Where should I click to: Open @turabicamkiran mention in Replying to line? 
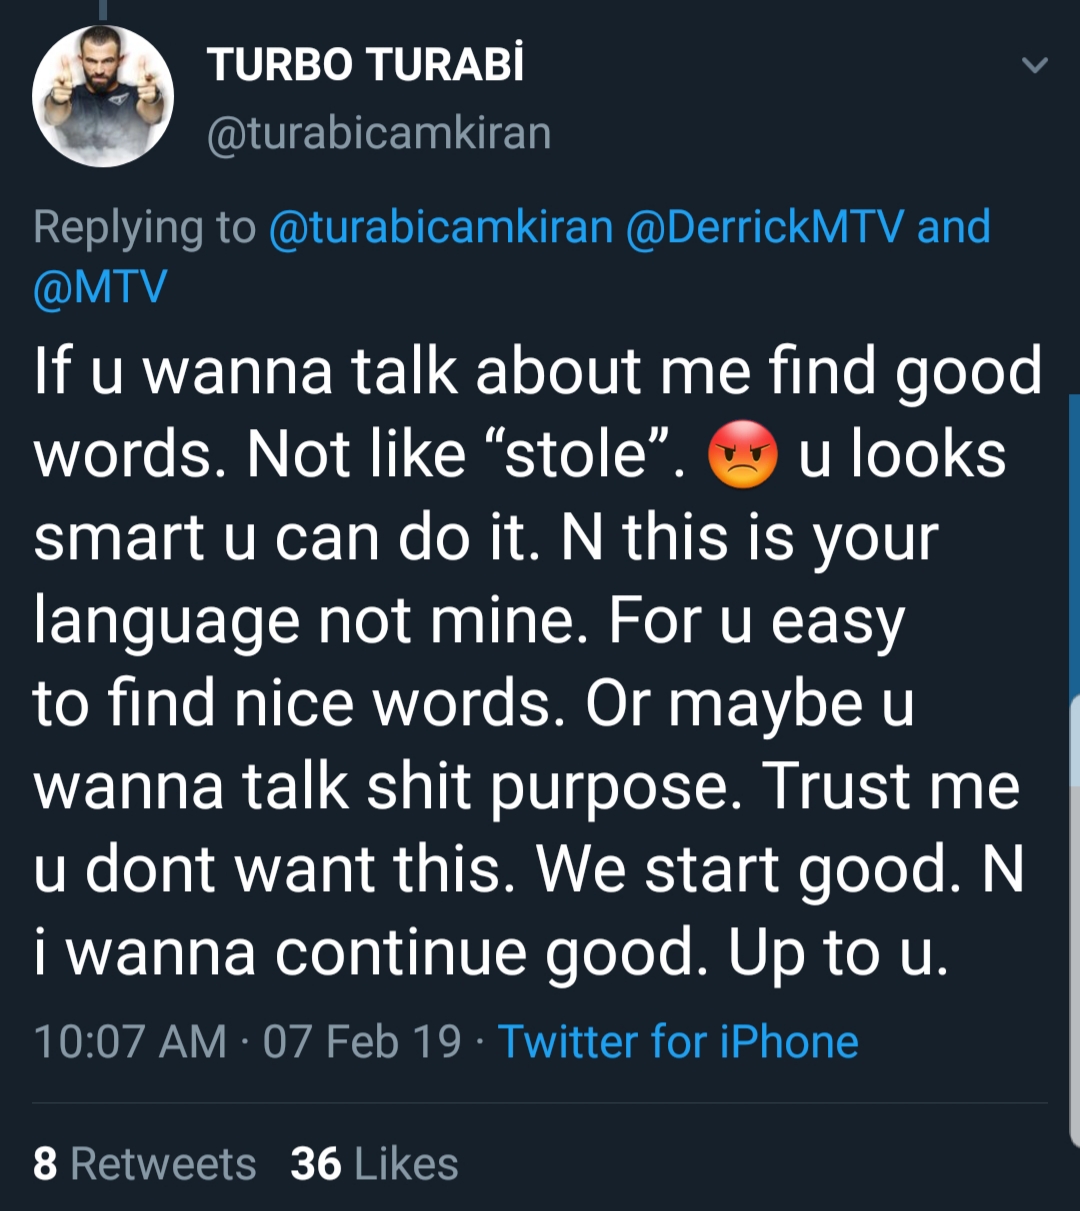pos(441,227)
